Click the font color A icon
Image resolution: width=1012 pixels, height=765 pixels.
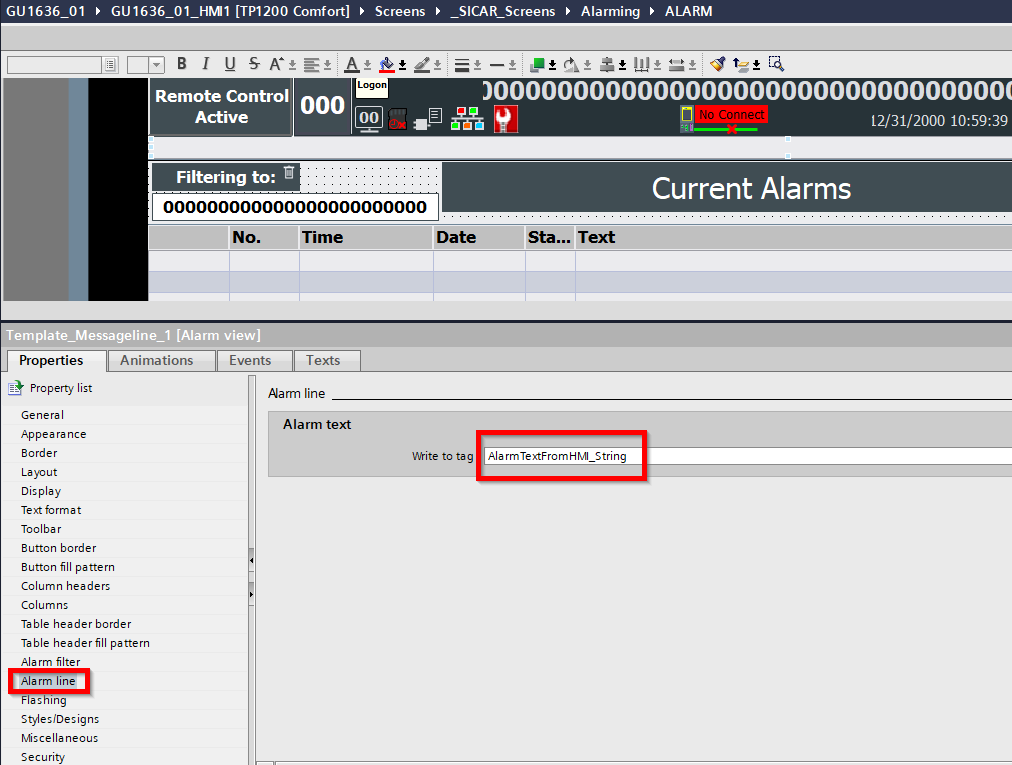(x=352, y=65)
